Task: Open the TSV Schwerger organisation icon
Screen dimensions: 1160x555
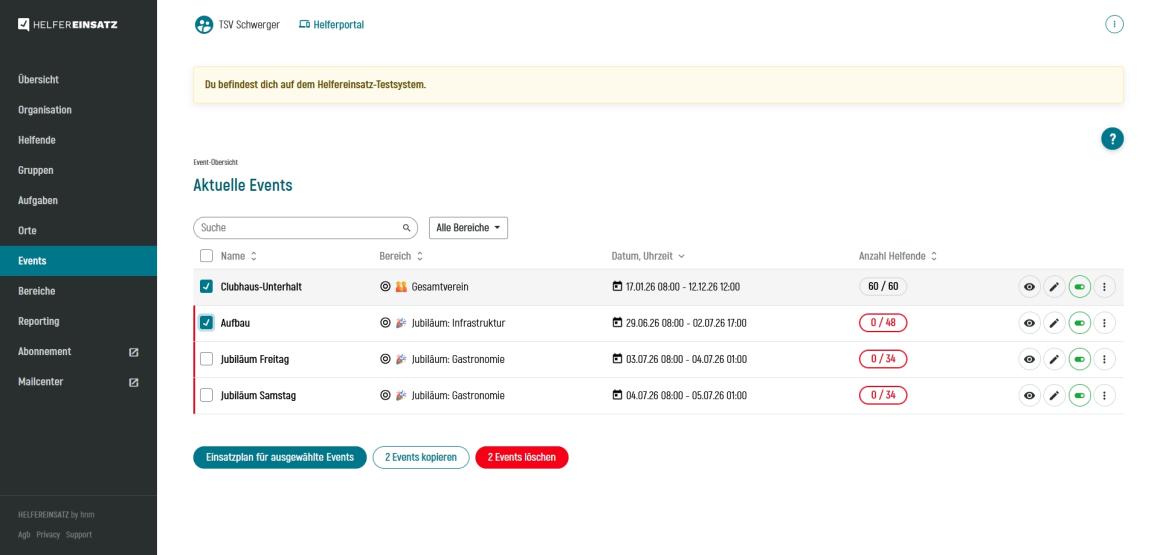Action: (x=203, y=25)
